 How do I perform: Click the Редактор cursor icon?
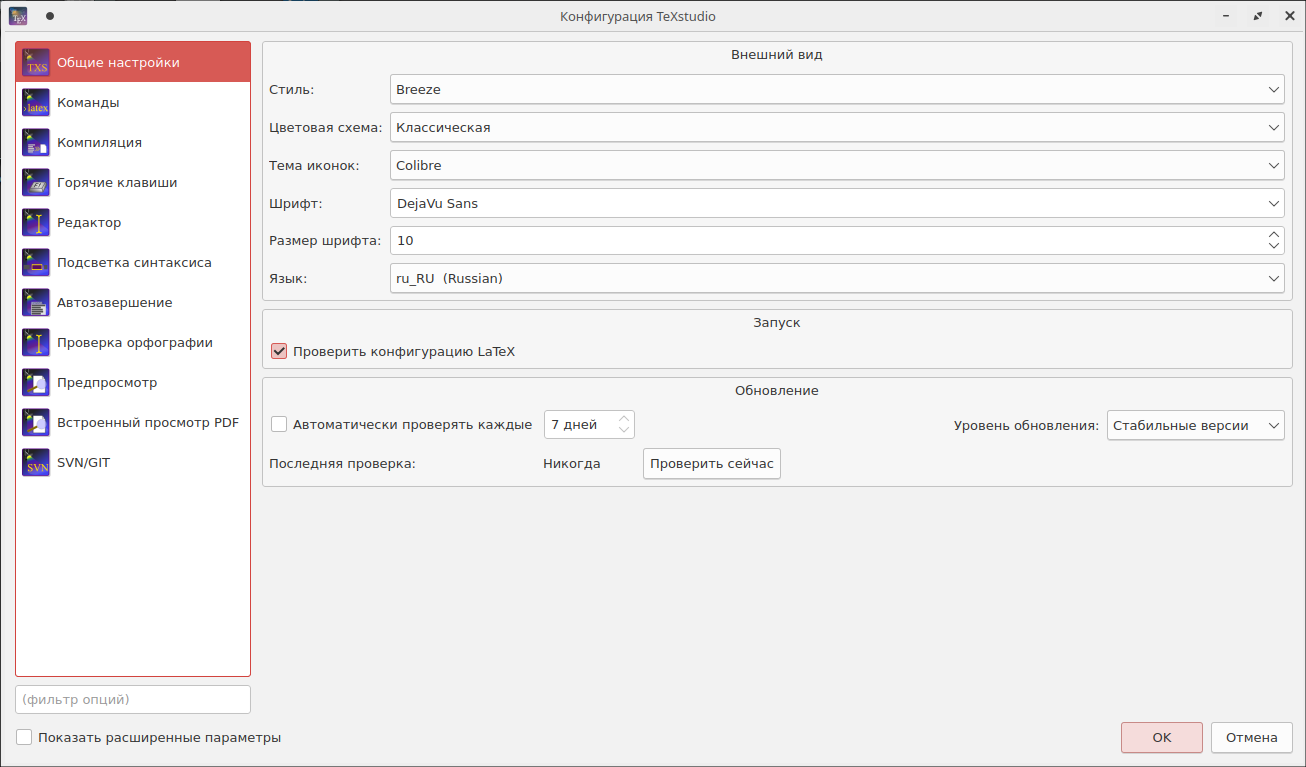[x=36, y=222]
